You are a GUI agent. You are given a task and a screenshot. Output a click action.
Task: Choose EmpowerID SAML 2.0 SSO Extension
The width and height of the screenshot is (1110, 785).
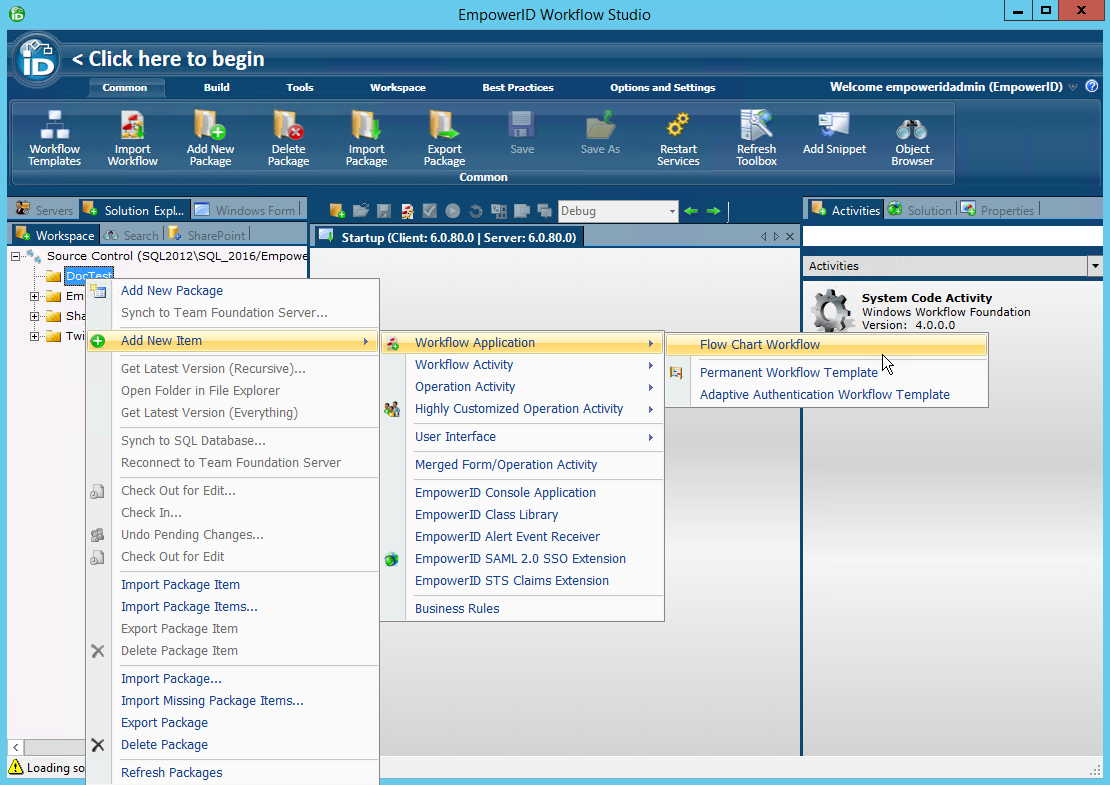[x=519, y=559]
